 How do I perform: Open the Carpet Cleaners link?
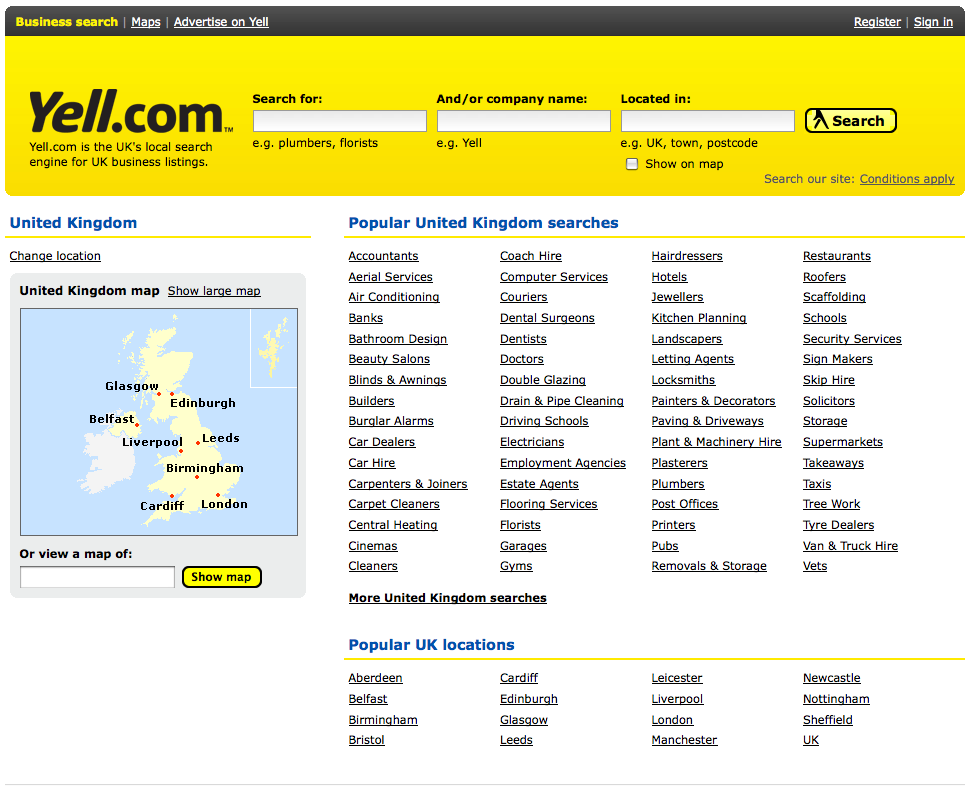pos(394,504)
